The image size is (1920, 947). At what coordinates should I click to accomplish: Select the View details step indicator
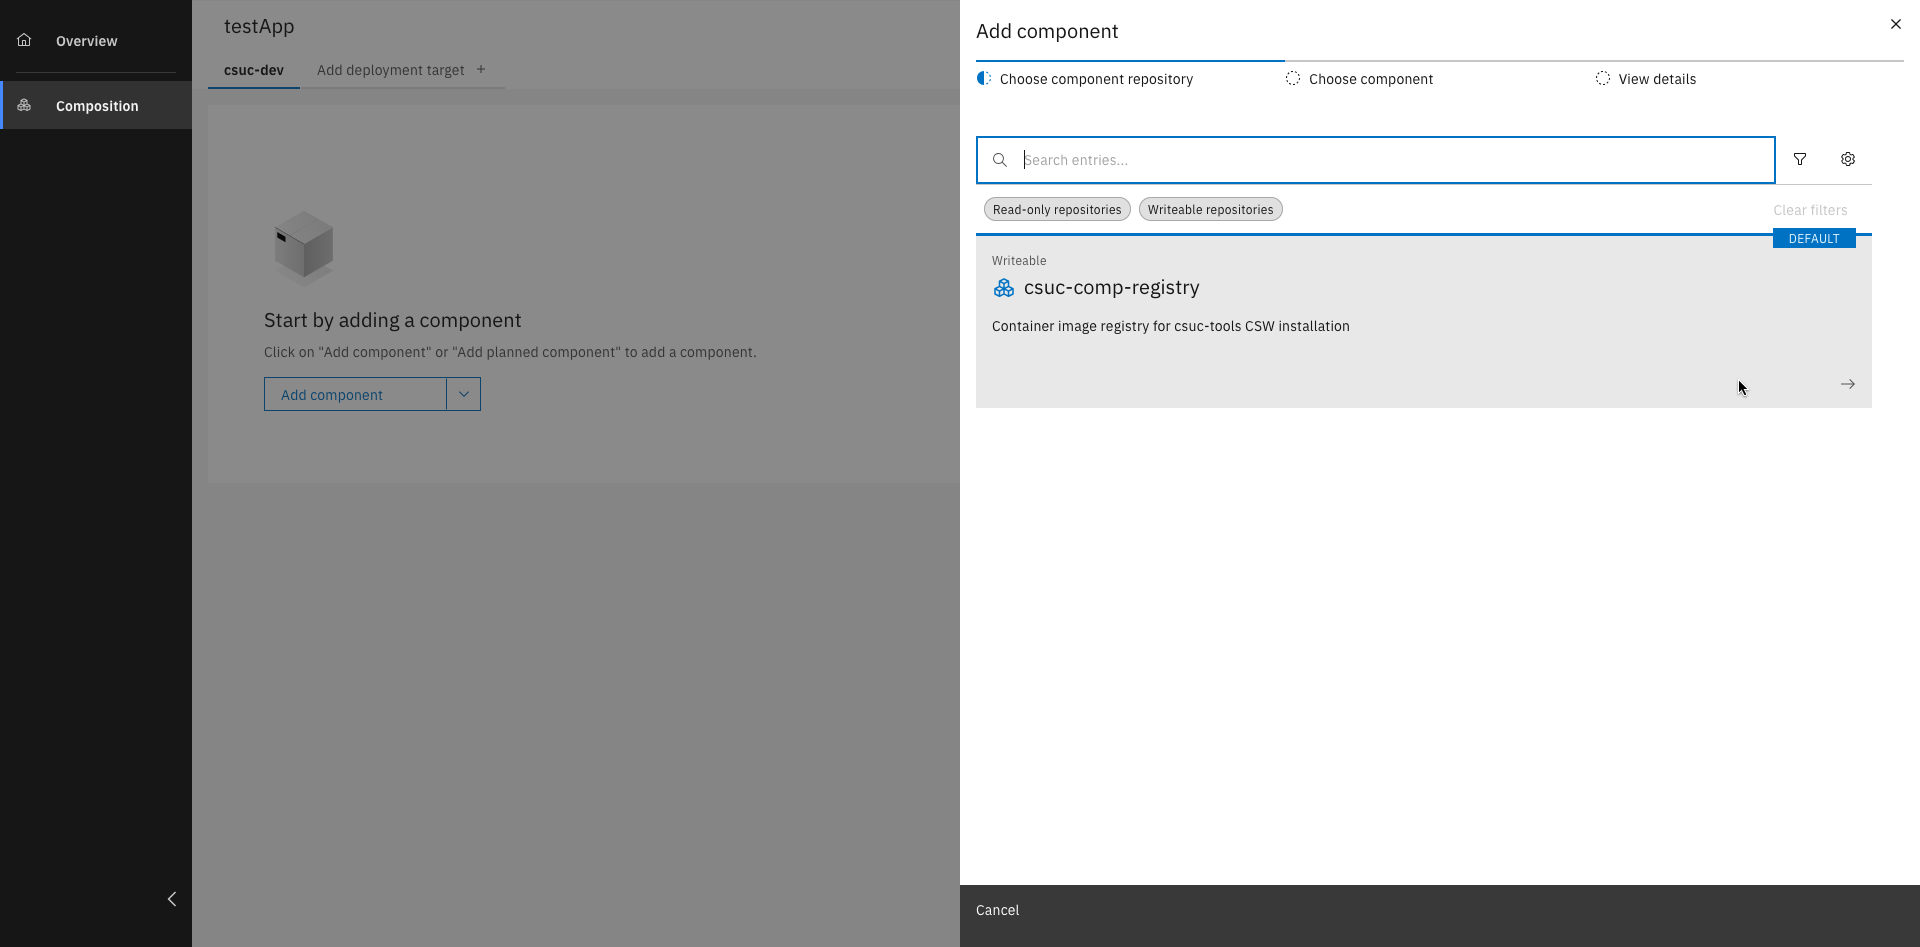tap(1657, 78)
